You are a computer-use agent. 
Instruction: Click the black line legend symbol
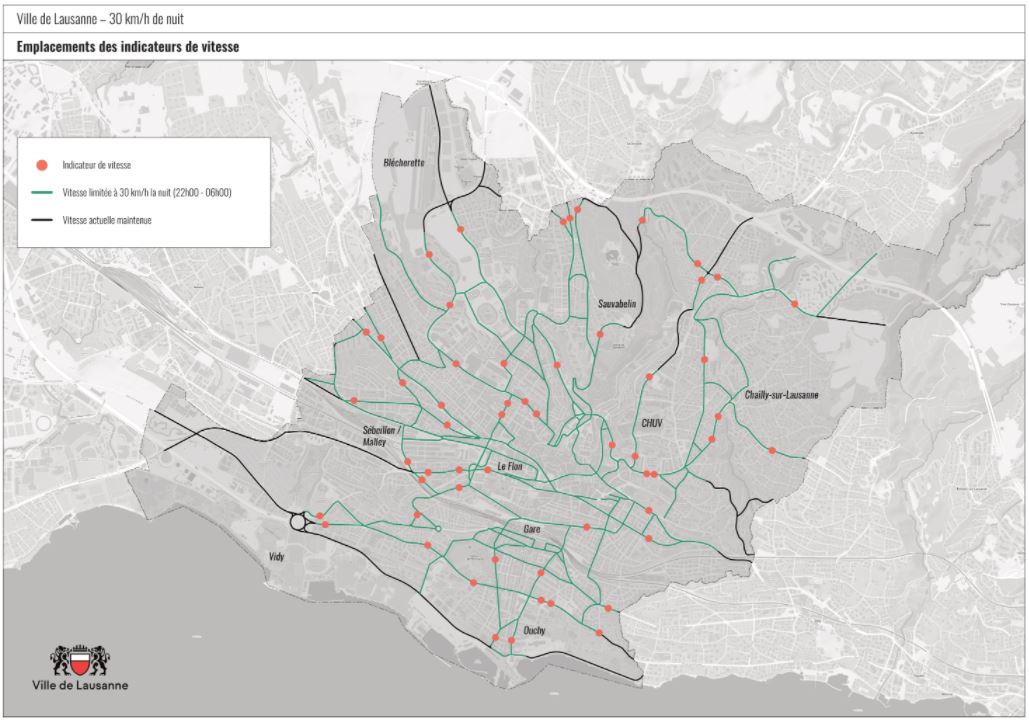pyautogui.click(x=41, y=221)
